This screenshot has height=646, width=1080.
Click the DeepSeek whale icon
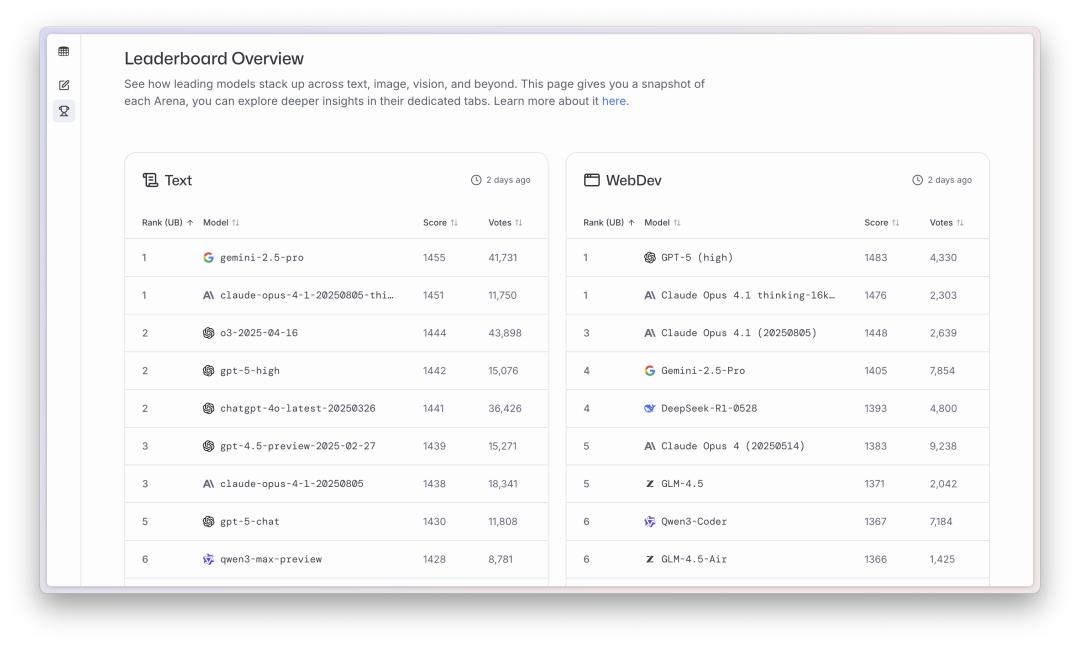pos(650,408)
